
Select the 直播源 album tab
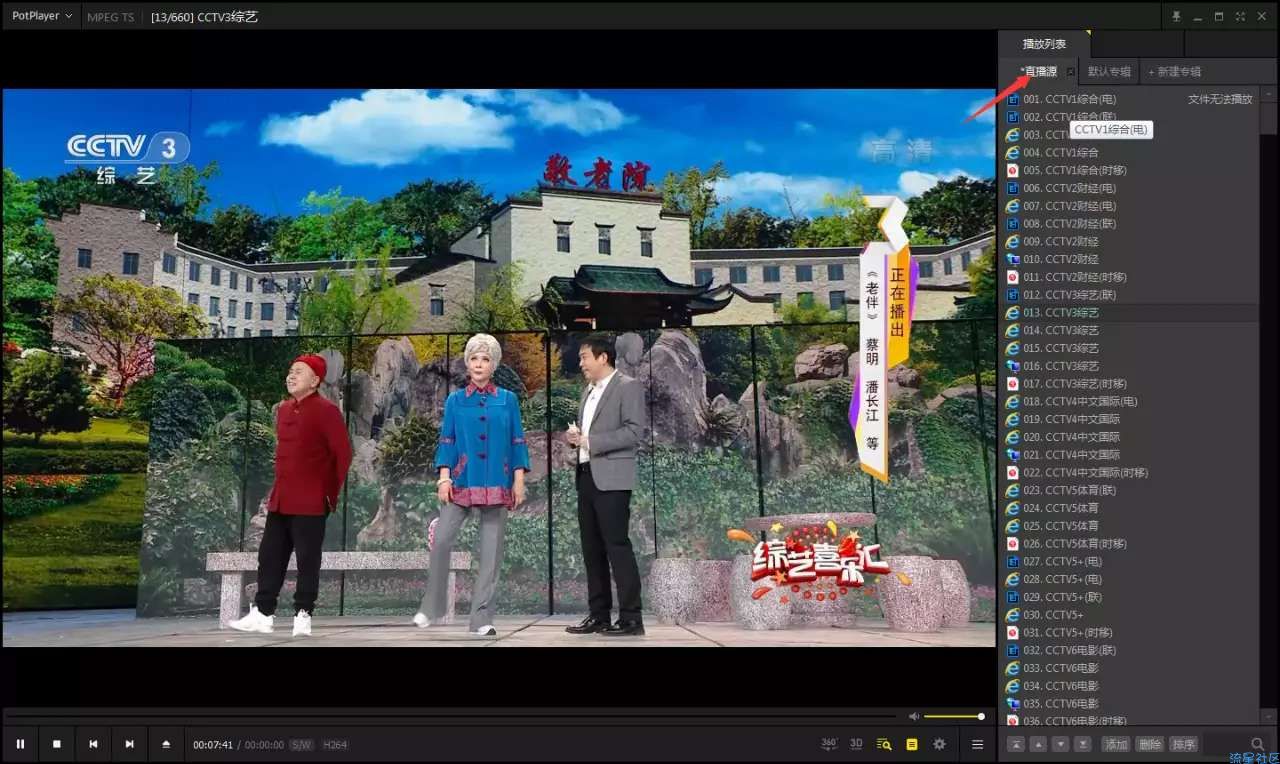(1038, 71)
